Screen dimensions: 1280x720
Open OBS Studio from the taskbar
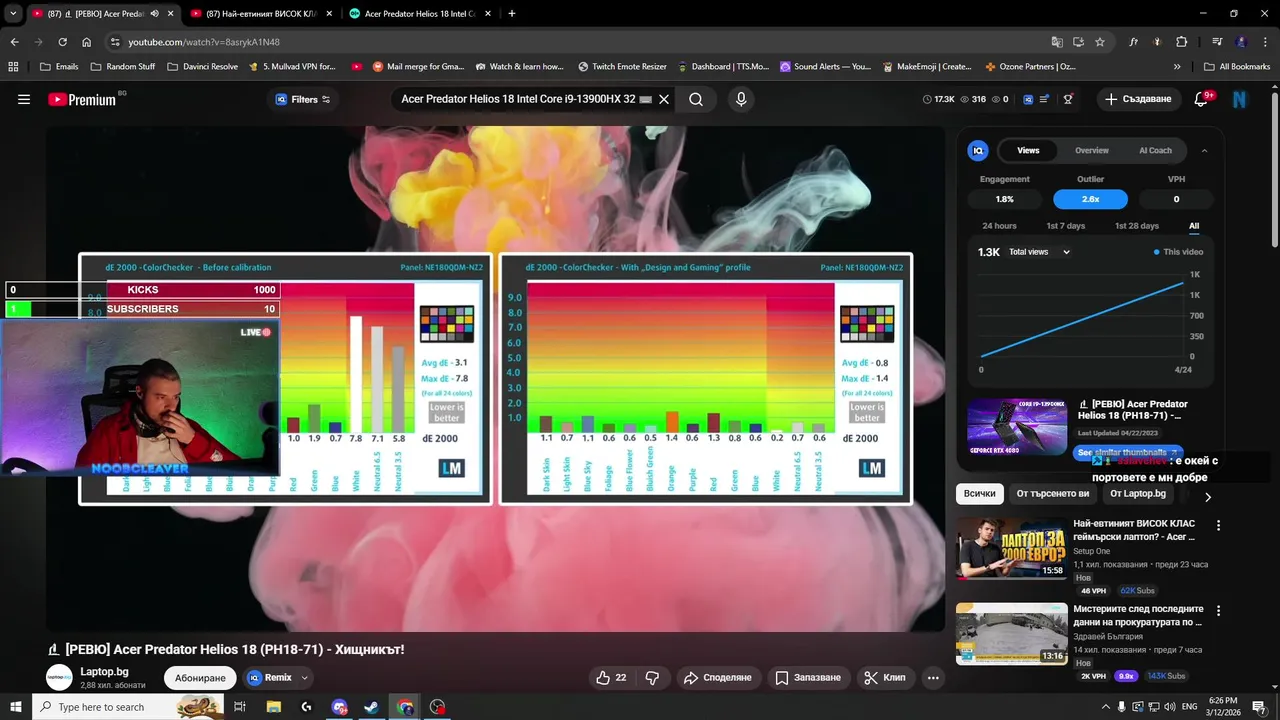pyautogui.click(x=437, y=707)
